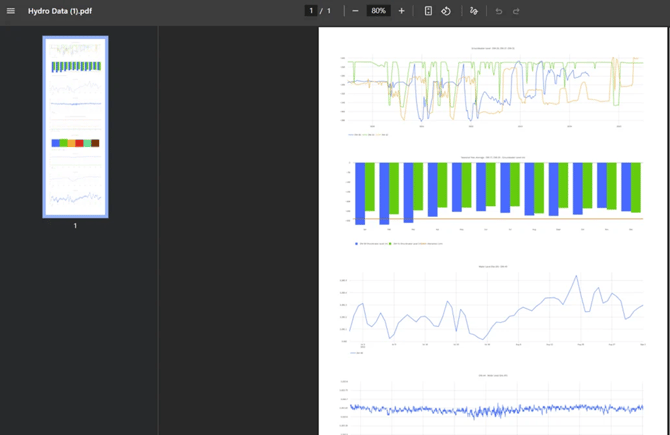
Task: Click the green legend swatch under bar chart
Action: (x=390, y=243)
